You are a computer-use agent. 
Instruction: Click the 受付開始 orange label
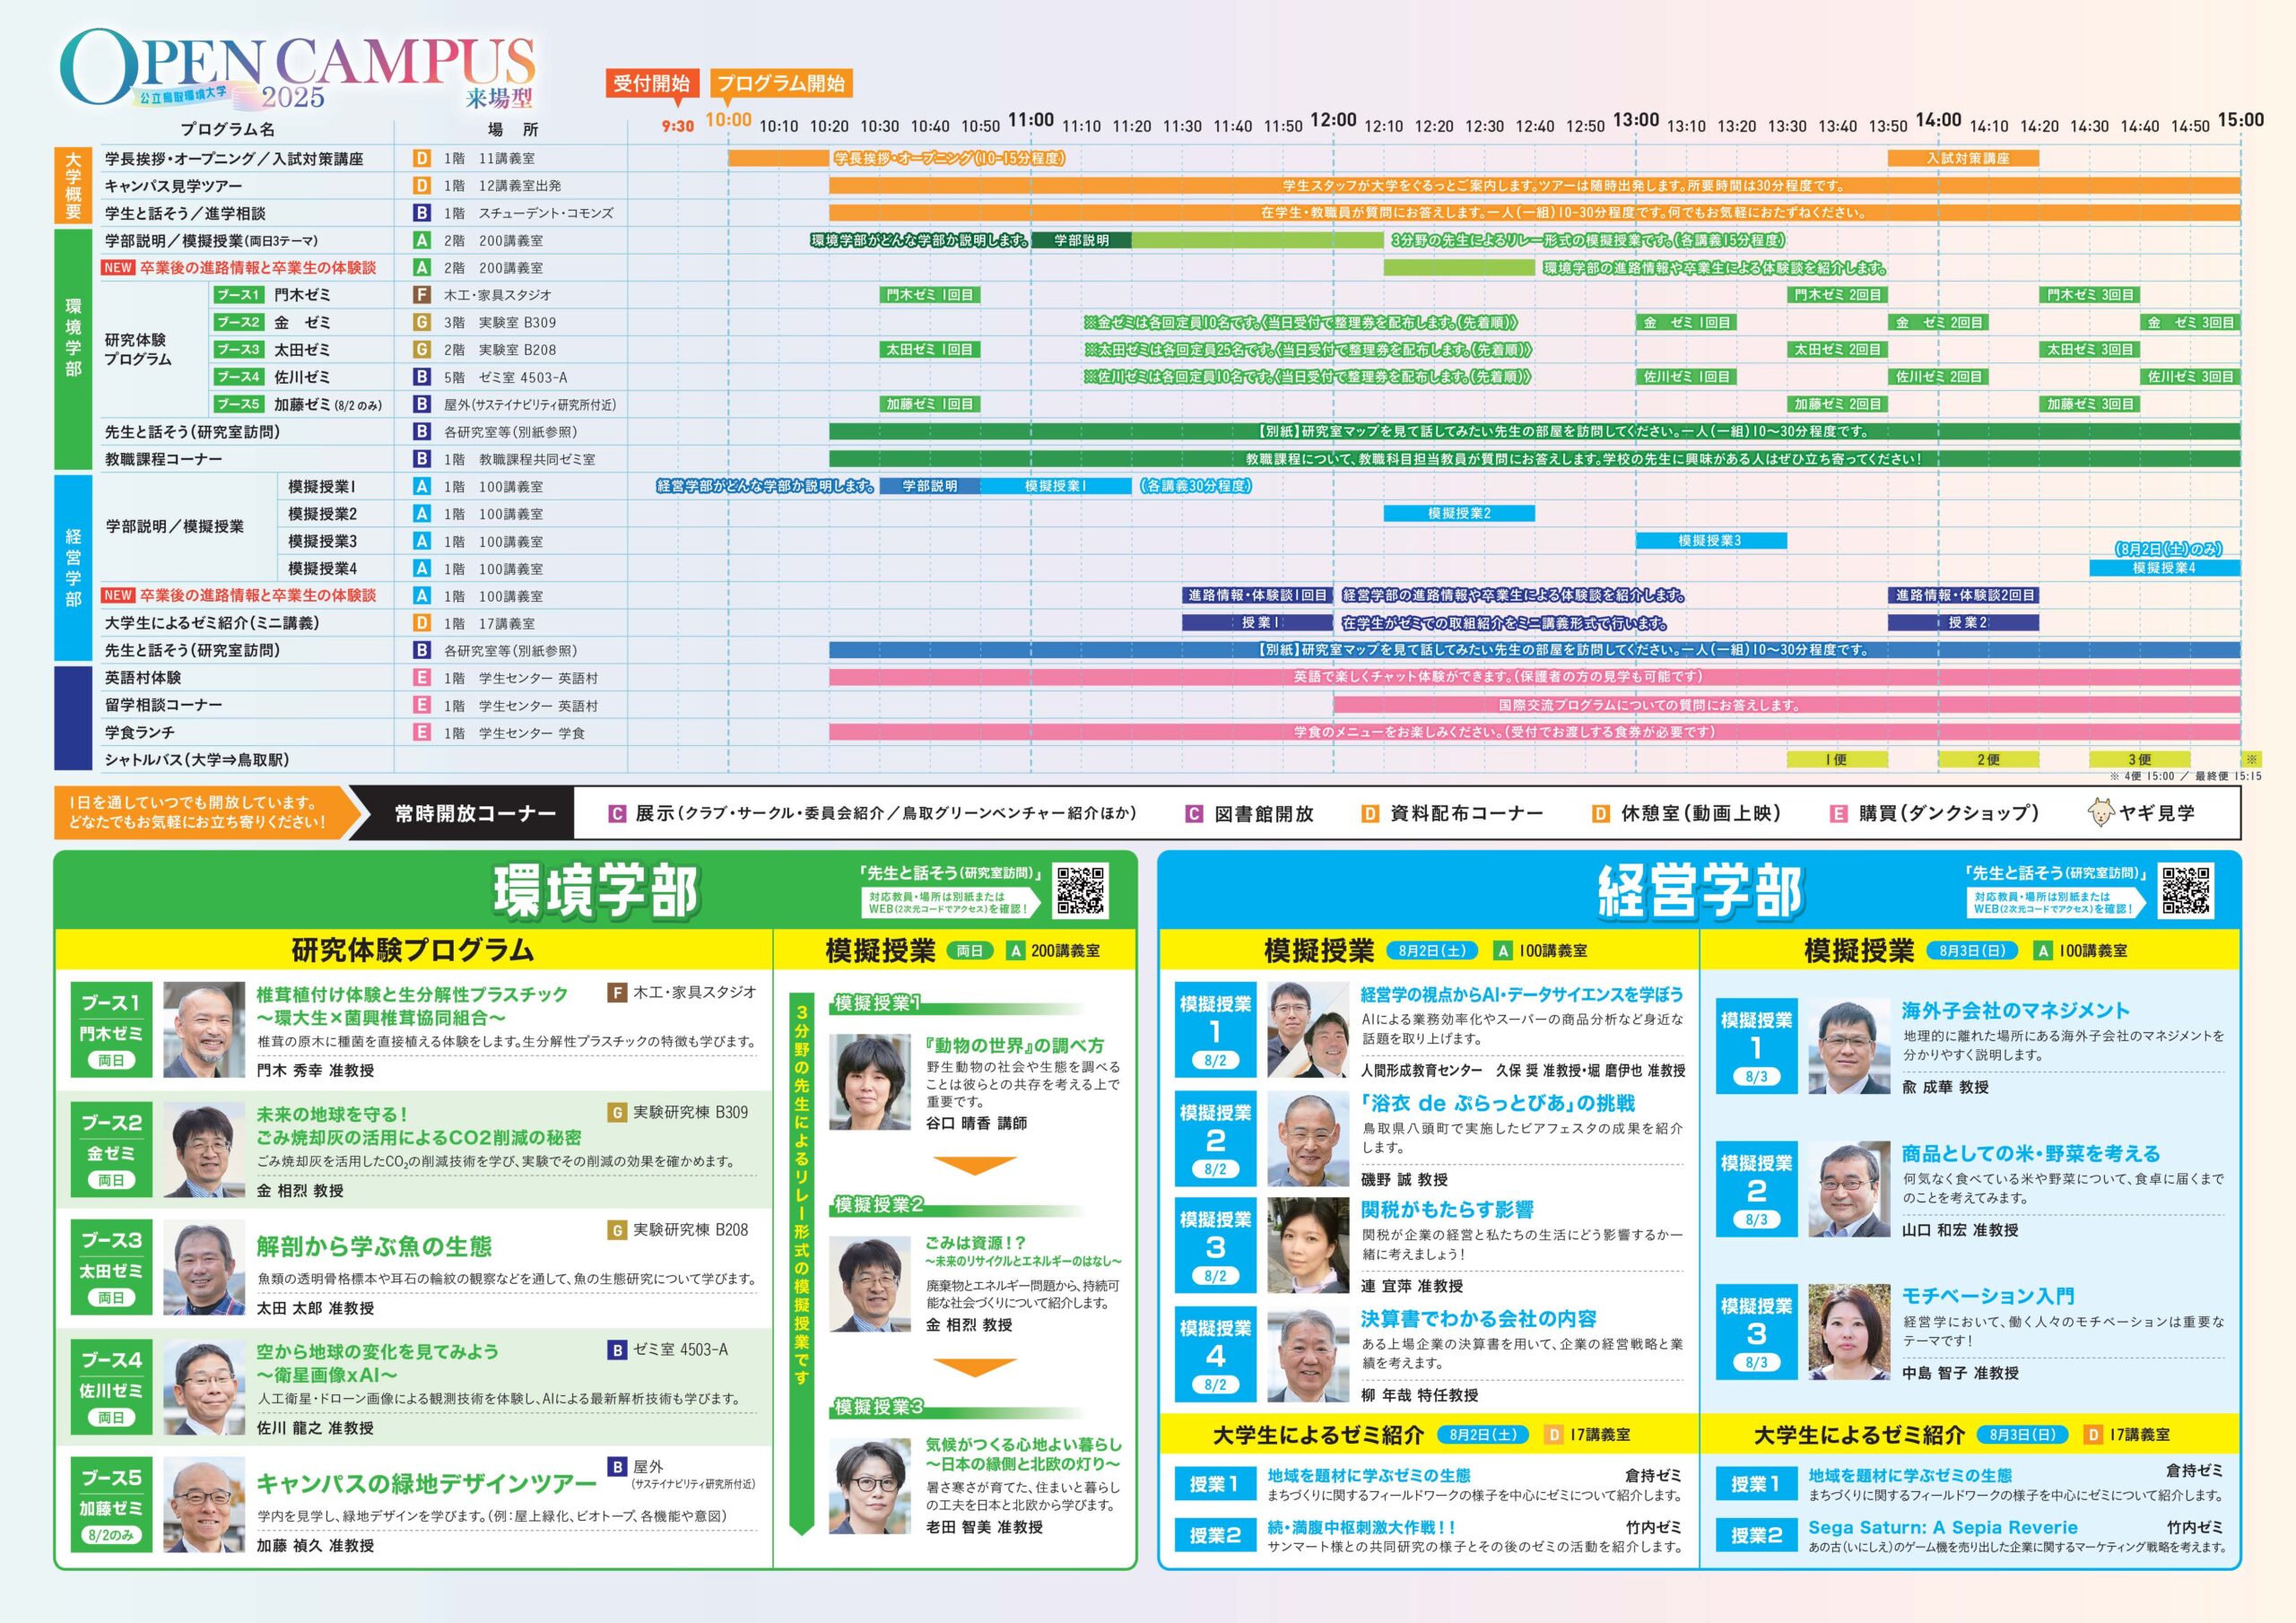click(x=651, y=84)
